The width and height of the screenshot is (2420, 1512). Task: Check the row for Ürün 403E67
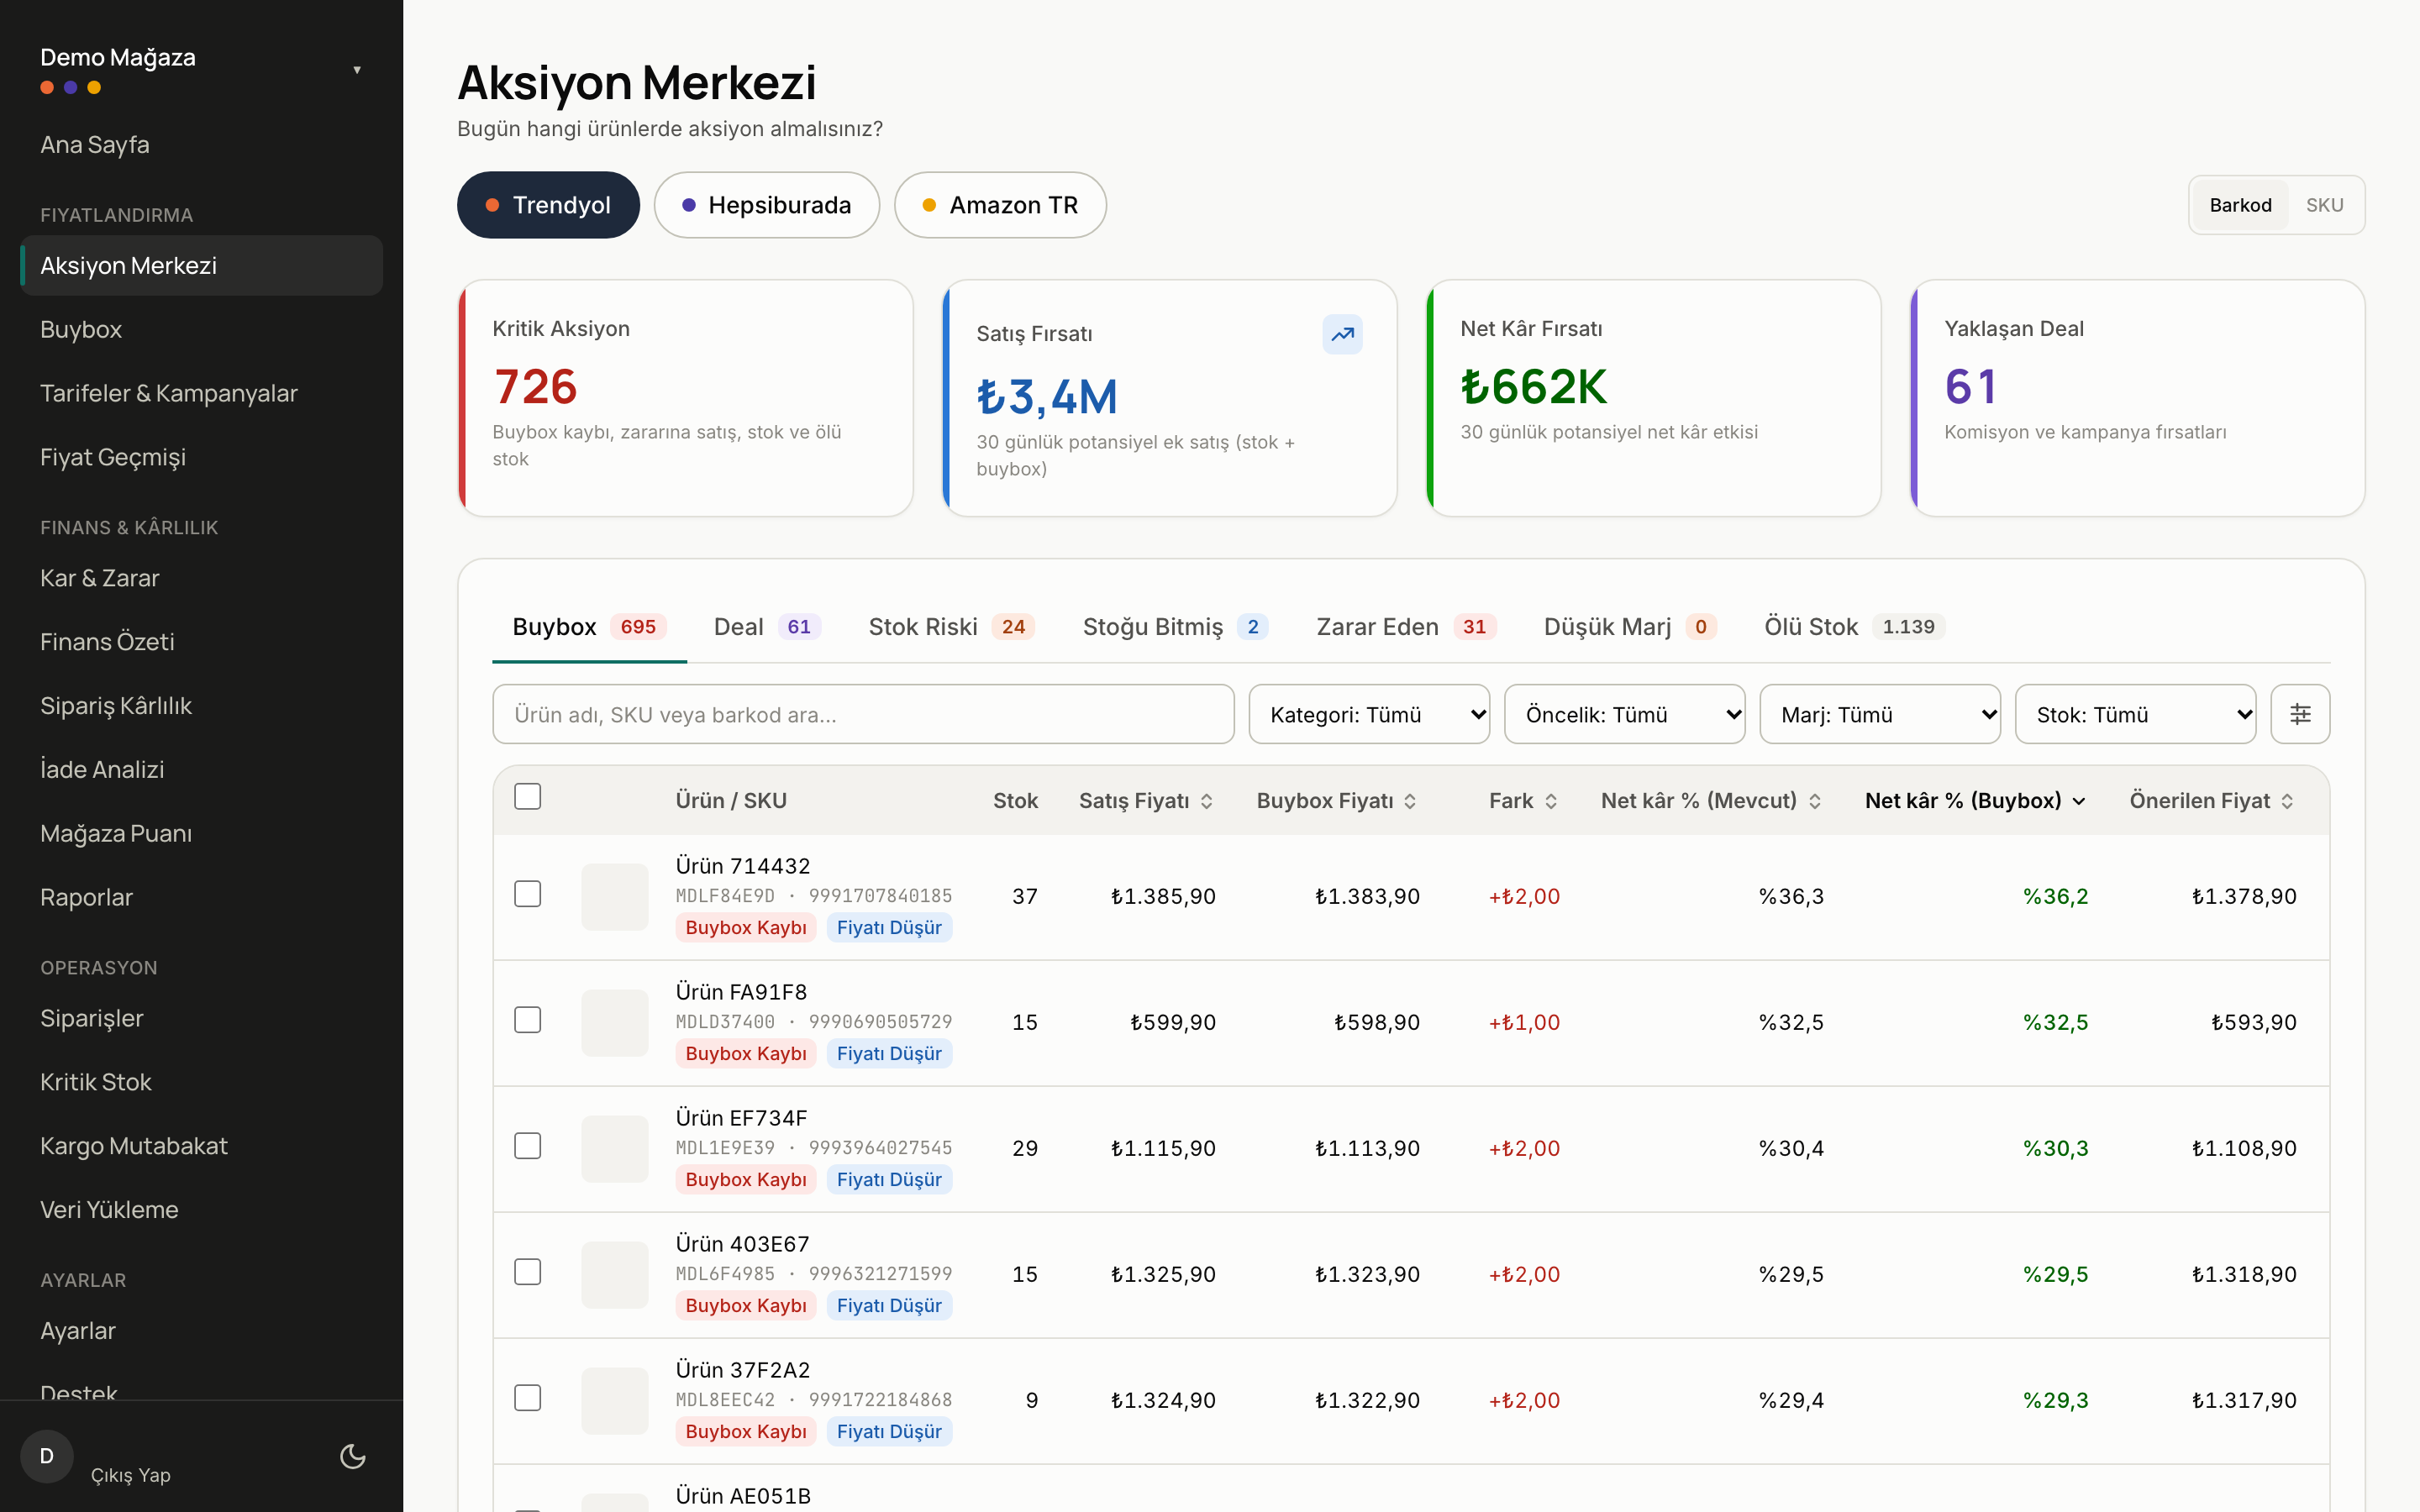tap(527, 1271)
